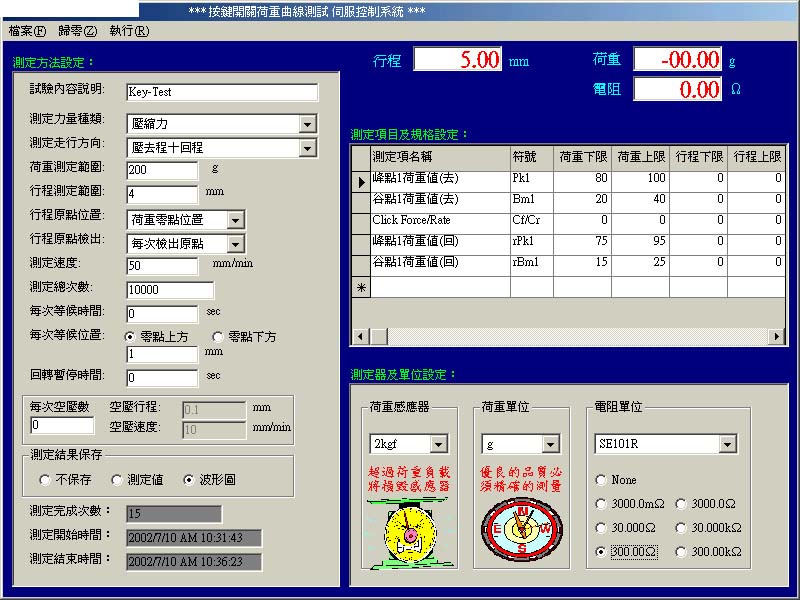Open the 執行(R) menu
800x600 pixels.
click(129, 31)
